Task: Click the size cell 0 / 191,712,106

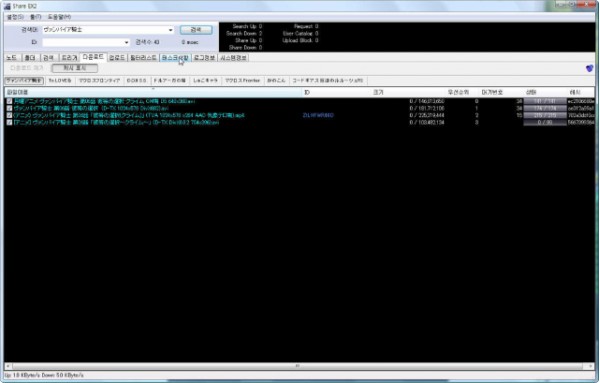Action: click(x=427, y=108)
